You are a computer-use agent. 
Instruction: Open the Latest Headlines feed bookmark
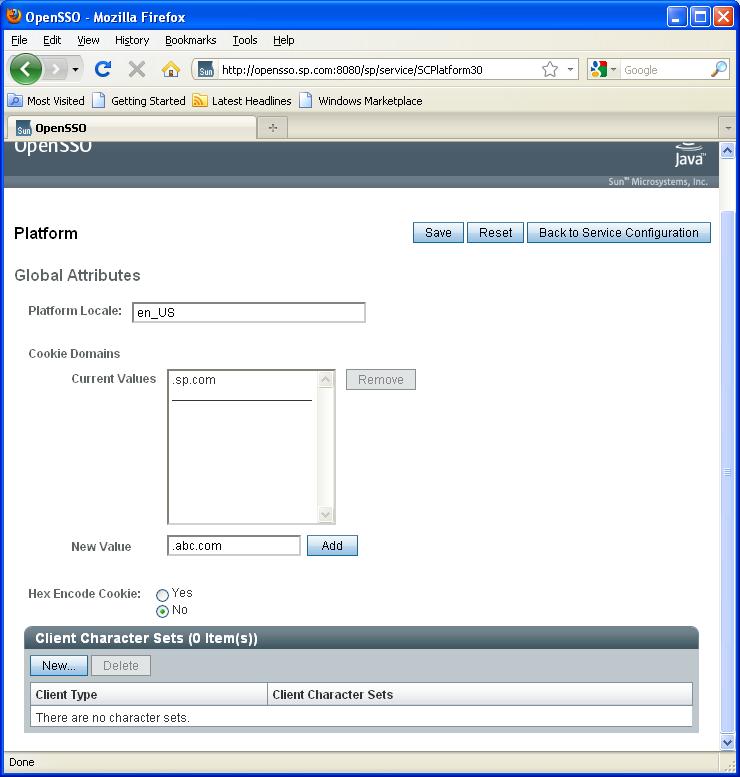tap(242, 101)
